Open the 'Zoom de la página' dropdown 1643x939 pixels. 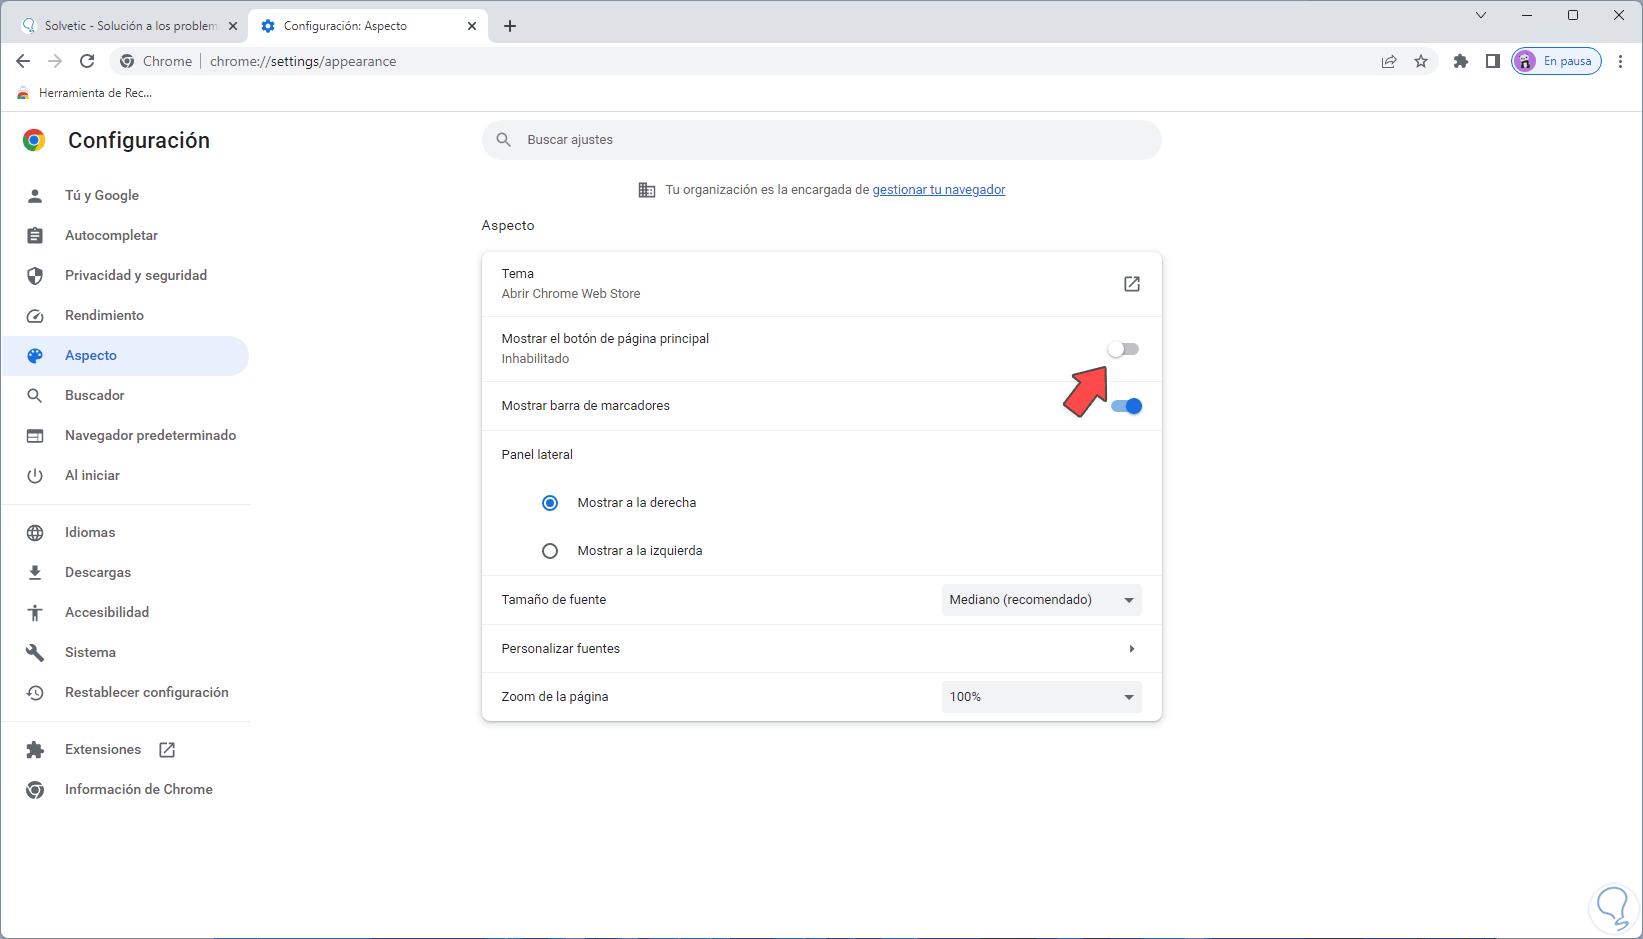pos(1041,697)
